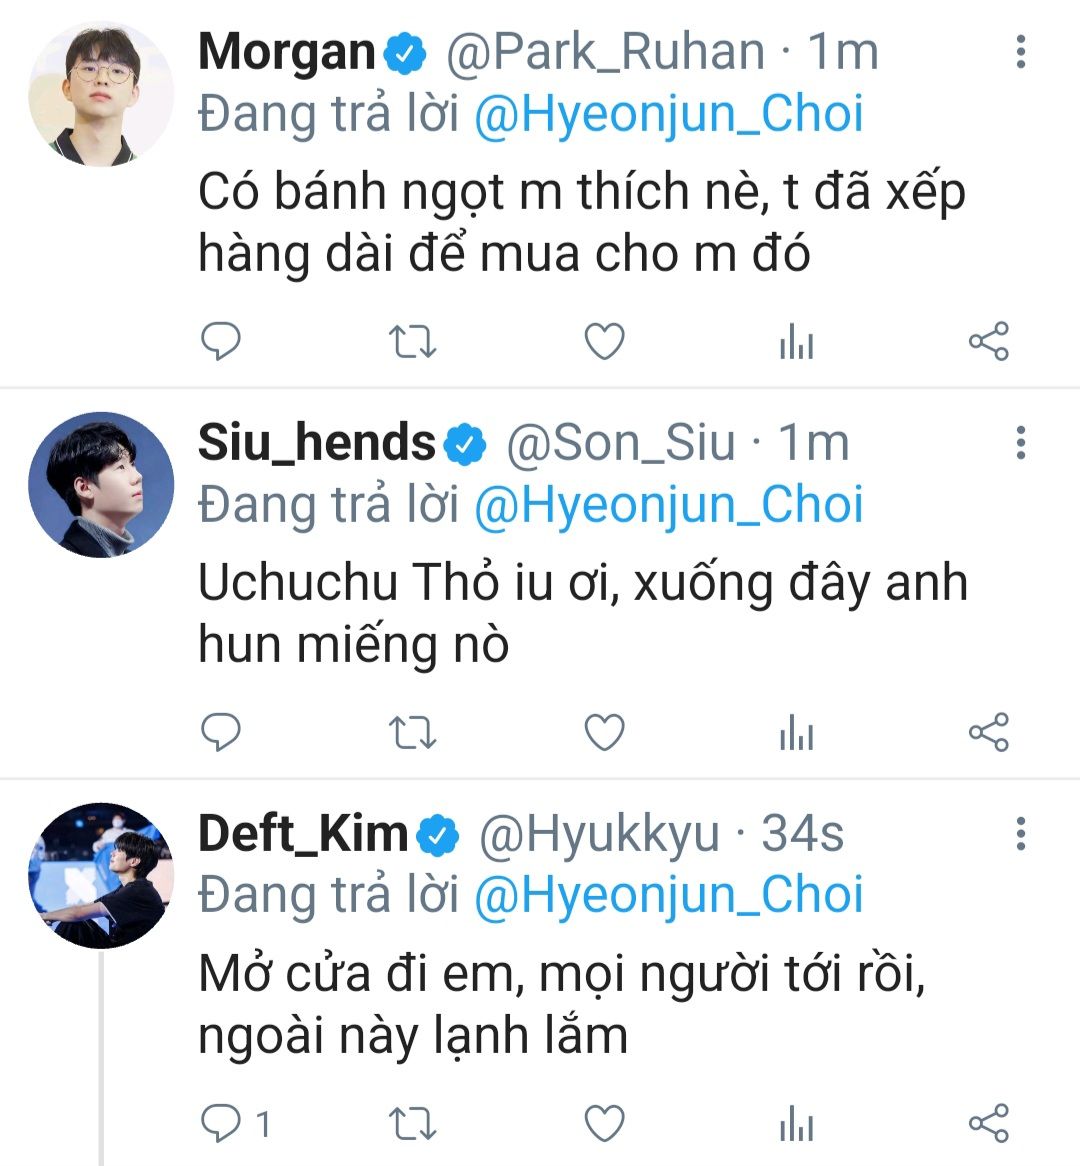
Task: Open more options on Morgan's tweet
Action: pyautogui.click(x=1020, y=52)
